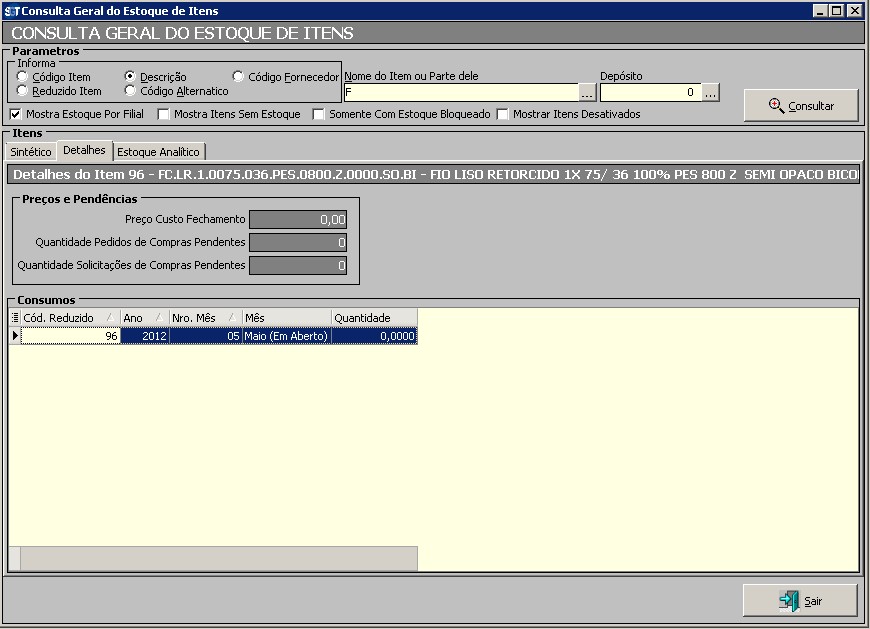This screenshot has height=629, width=870.
Task: Switch to the Sintético tab
Action: (x=31, y=151)
